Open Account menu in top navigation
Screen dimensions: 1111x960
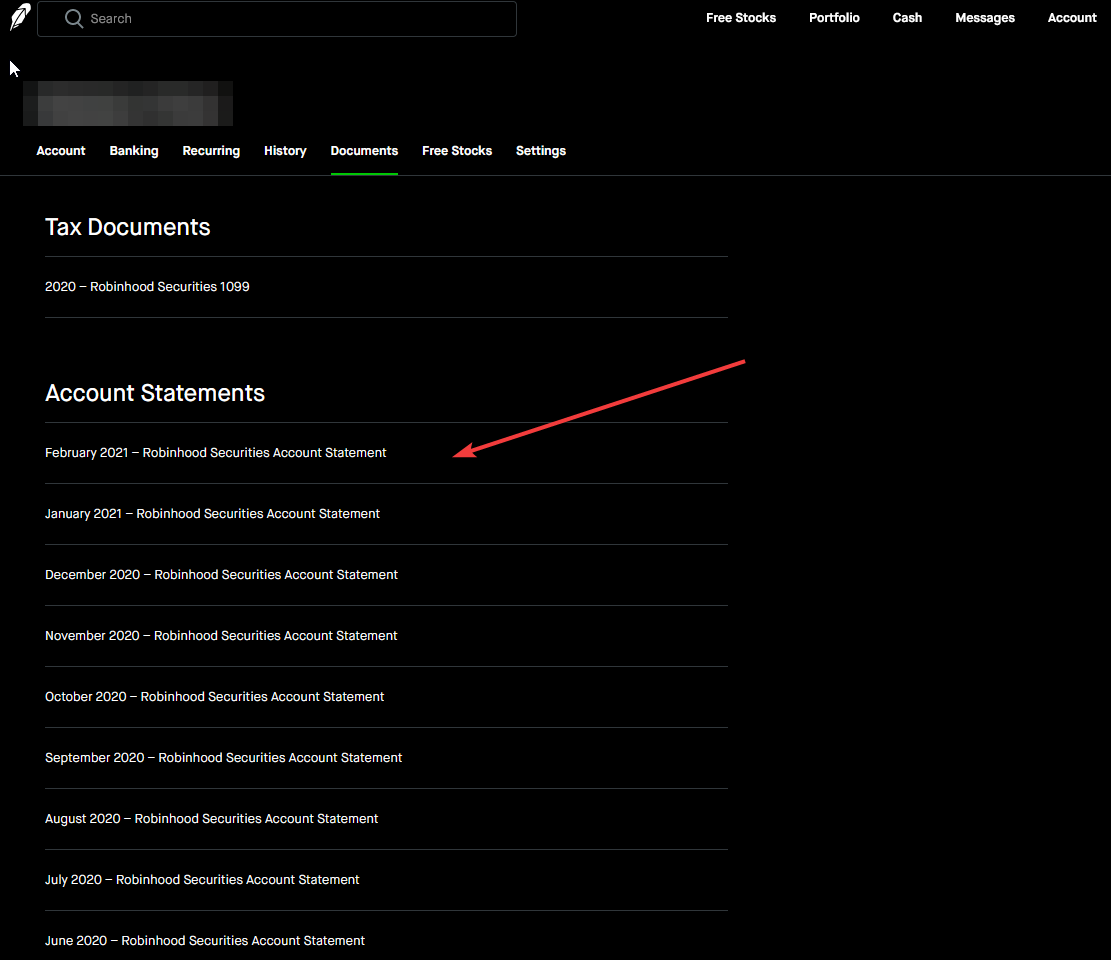(x=1072, y=18)
